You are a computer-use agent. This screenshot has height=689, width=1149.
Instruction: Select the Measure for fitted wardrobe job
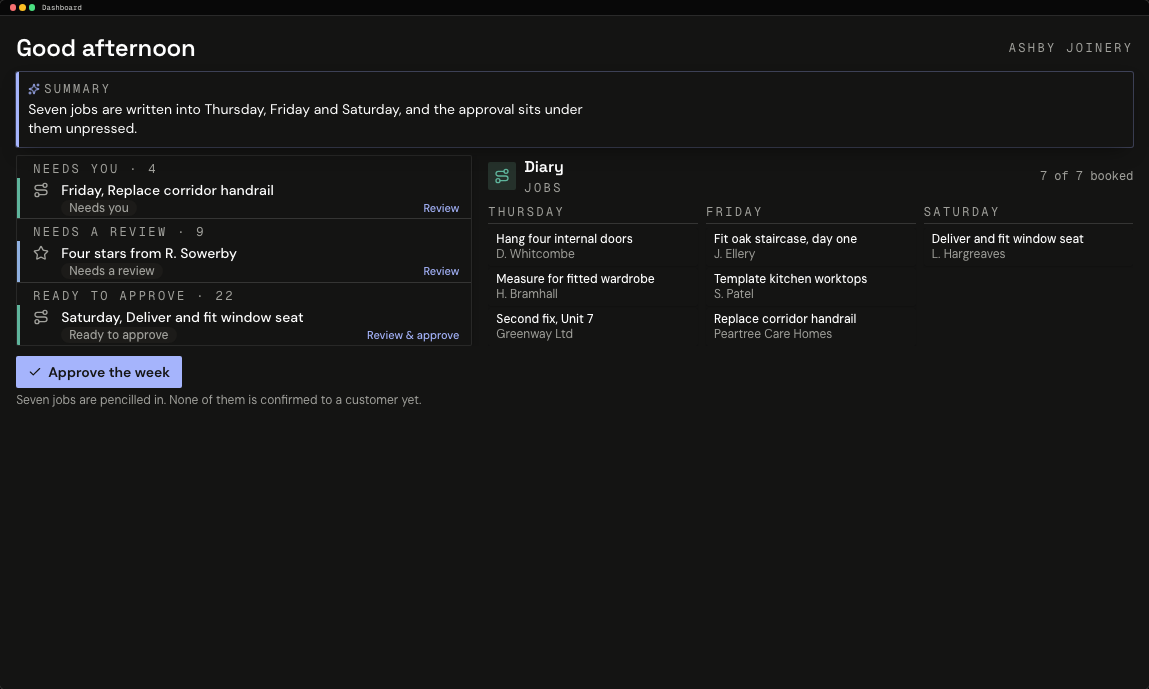[592, 286]
